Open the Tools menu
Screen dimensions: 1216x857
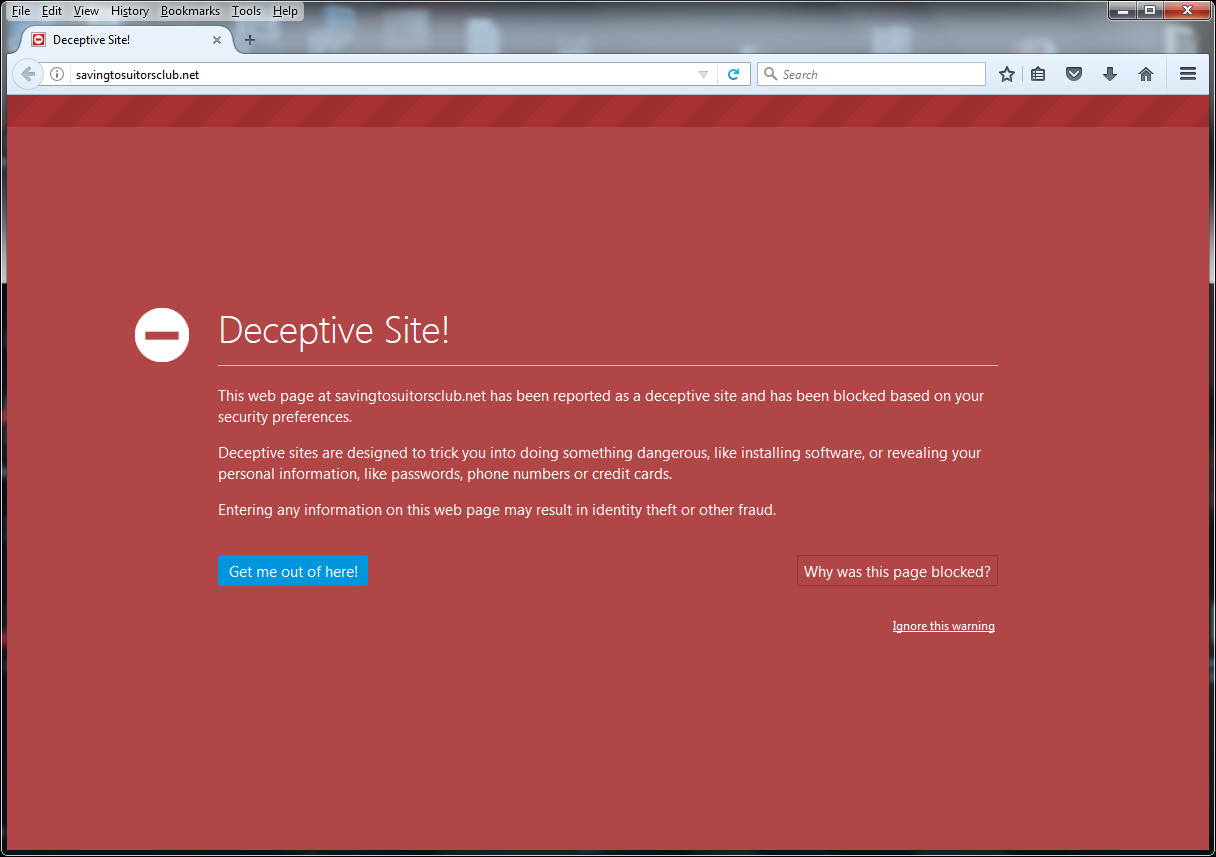tap(246, 11)
